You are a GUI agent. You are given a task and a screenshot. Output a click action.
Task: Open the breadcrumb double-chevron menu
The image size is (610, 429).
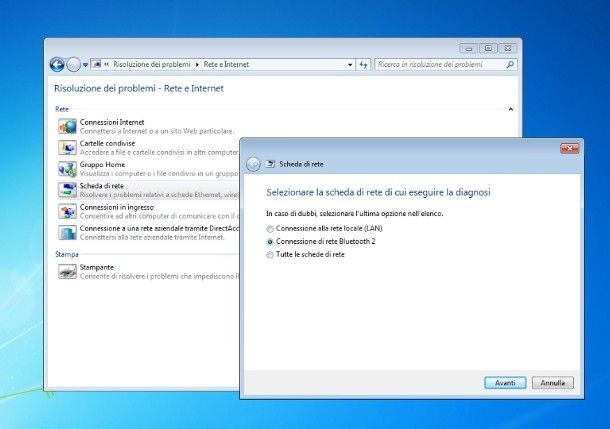coord(107,65)
